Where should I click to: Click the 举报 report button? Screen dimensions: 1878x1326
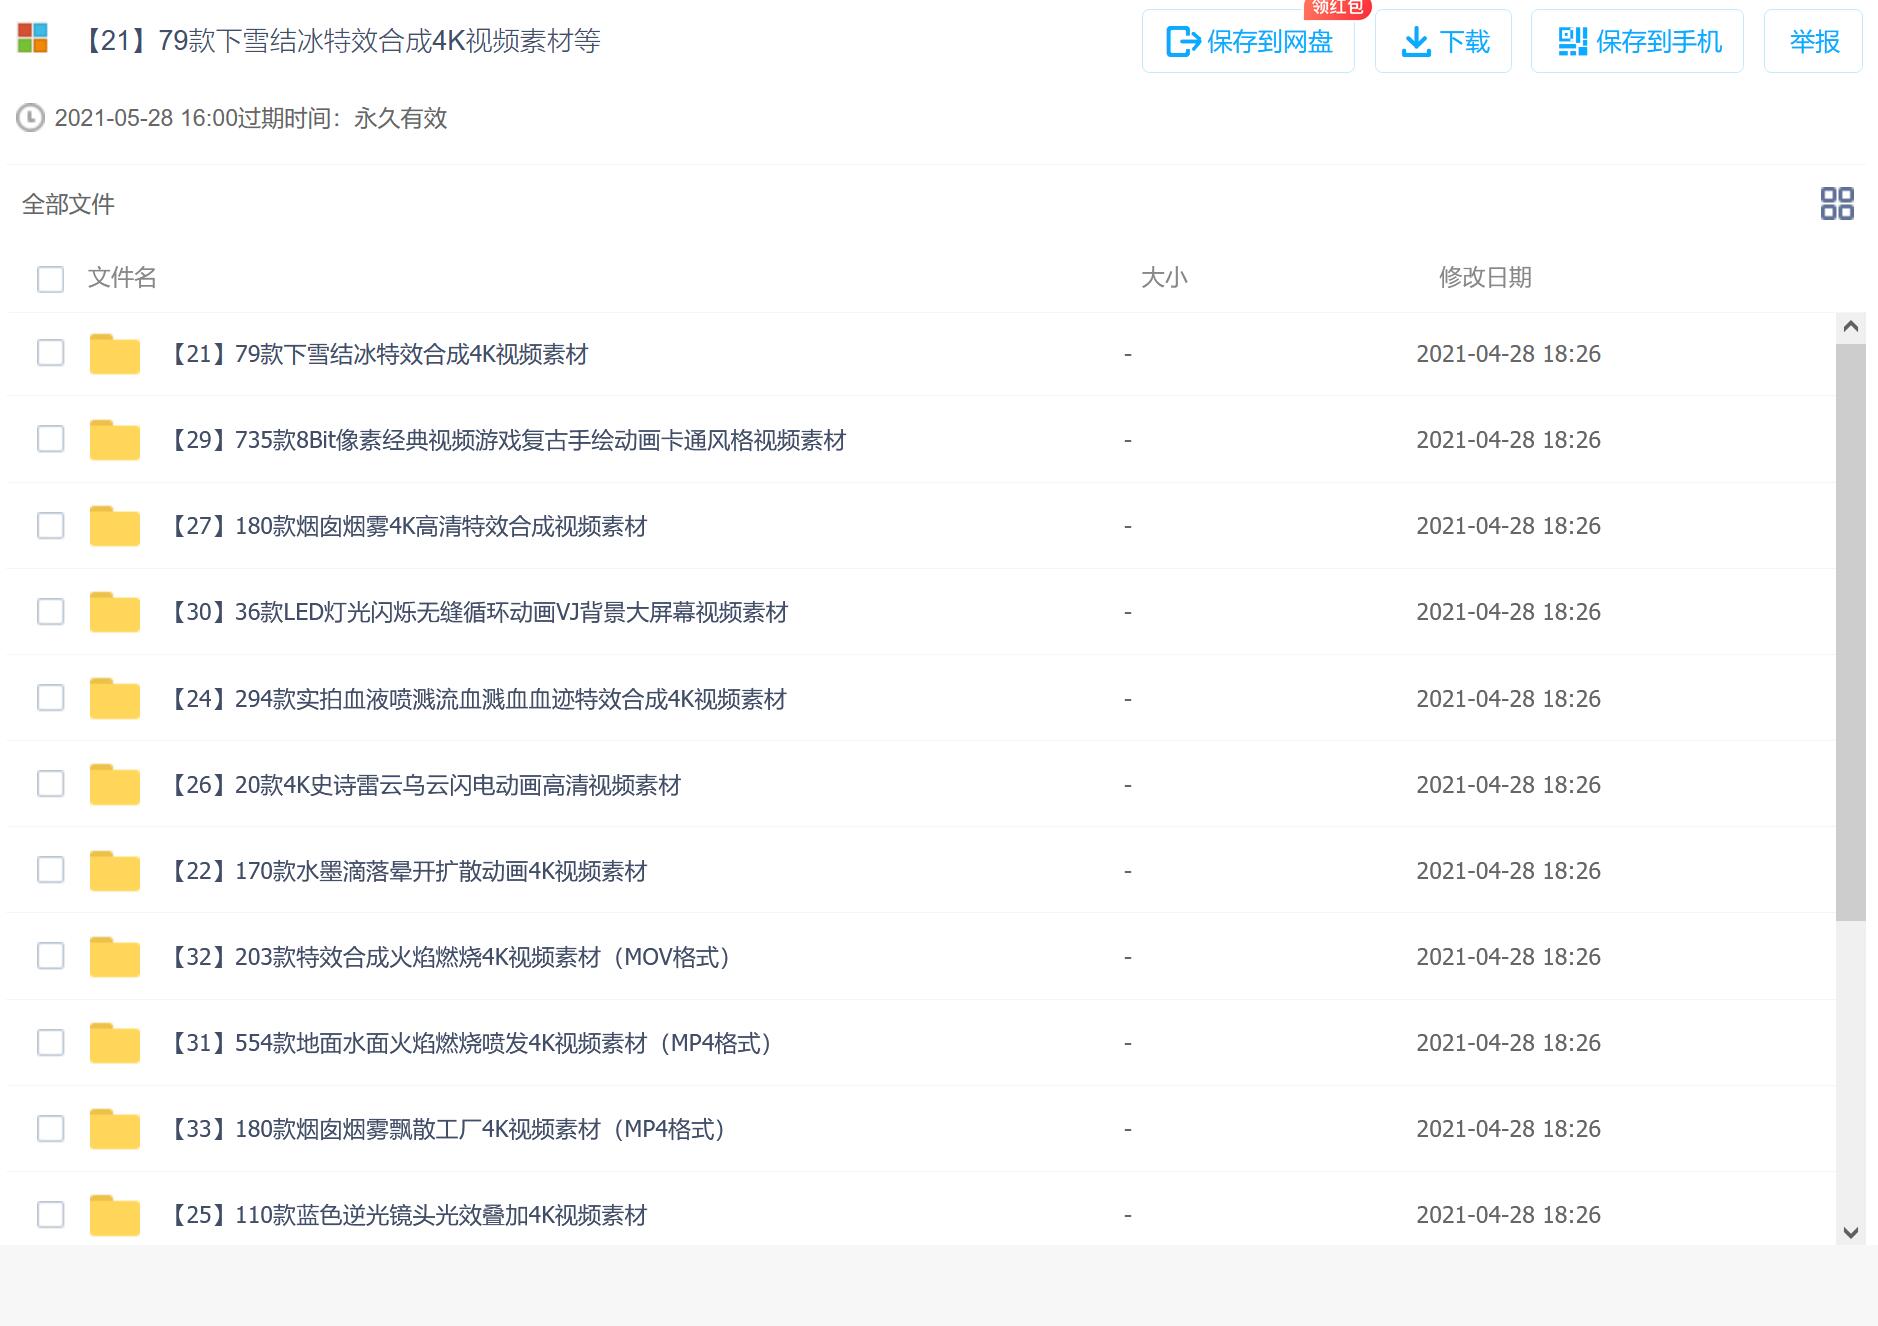tap(1813, 41)
